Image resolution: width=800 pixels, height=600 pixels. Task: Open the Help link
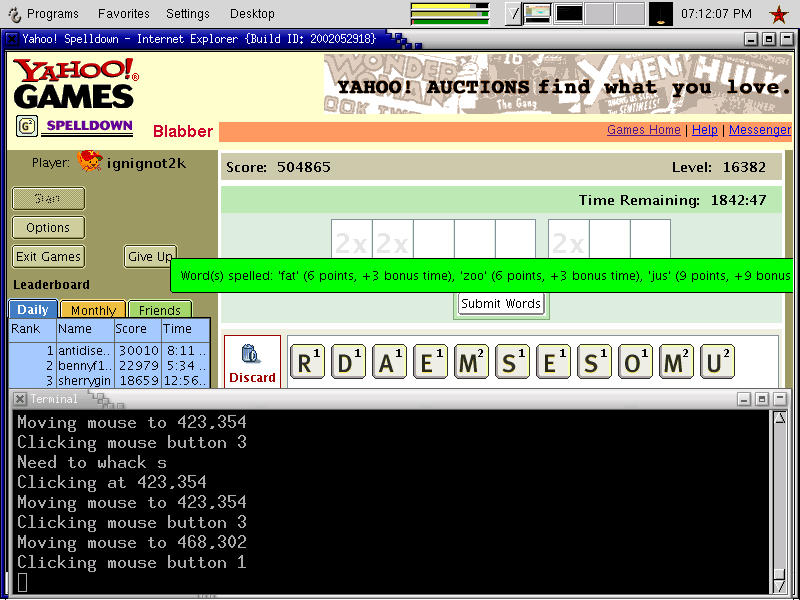[705, 130]
